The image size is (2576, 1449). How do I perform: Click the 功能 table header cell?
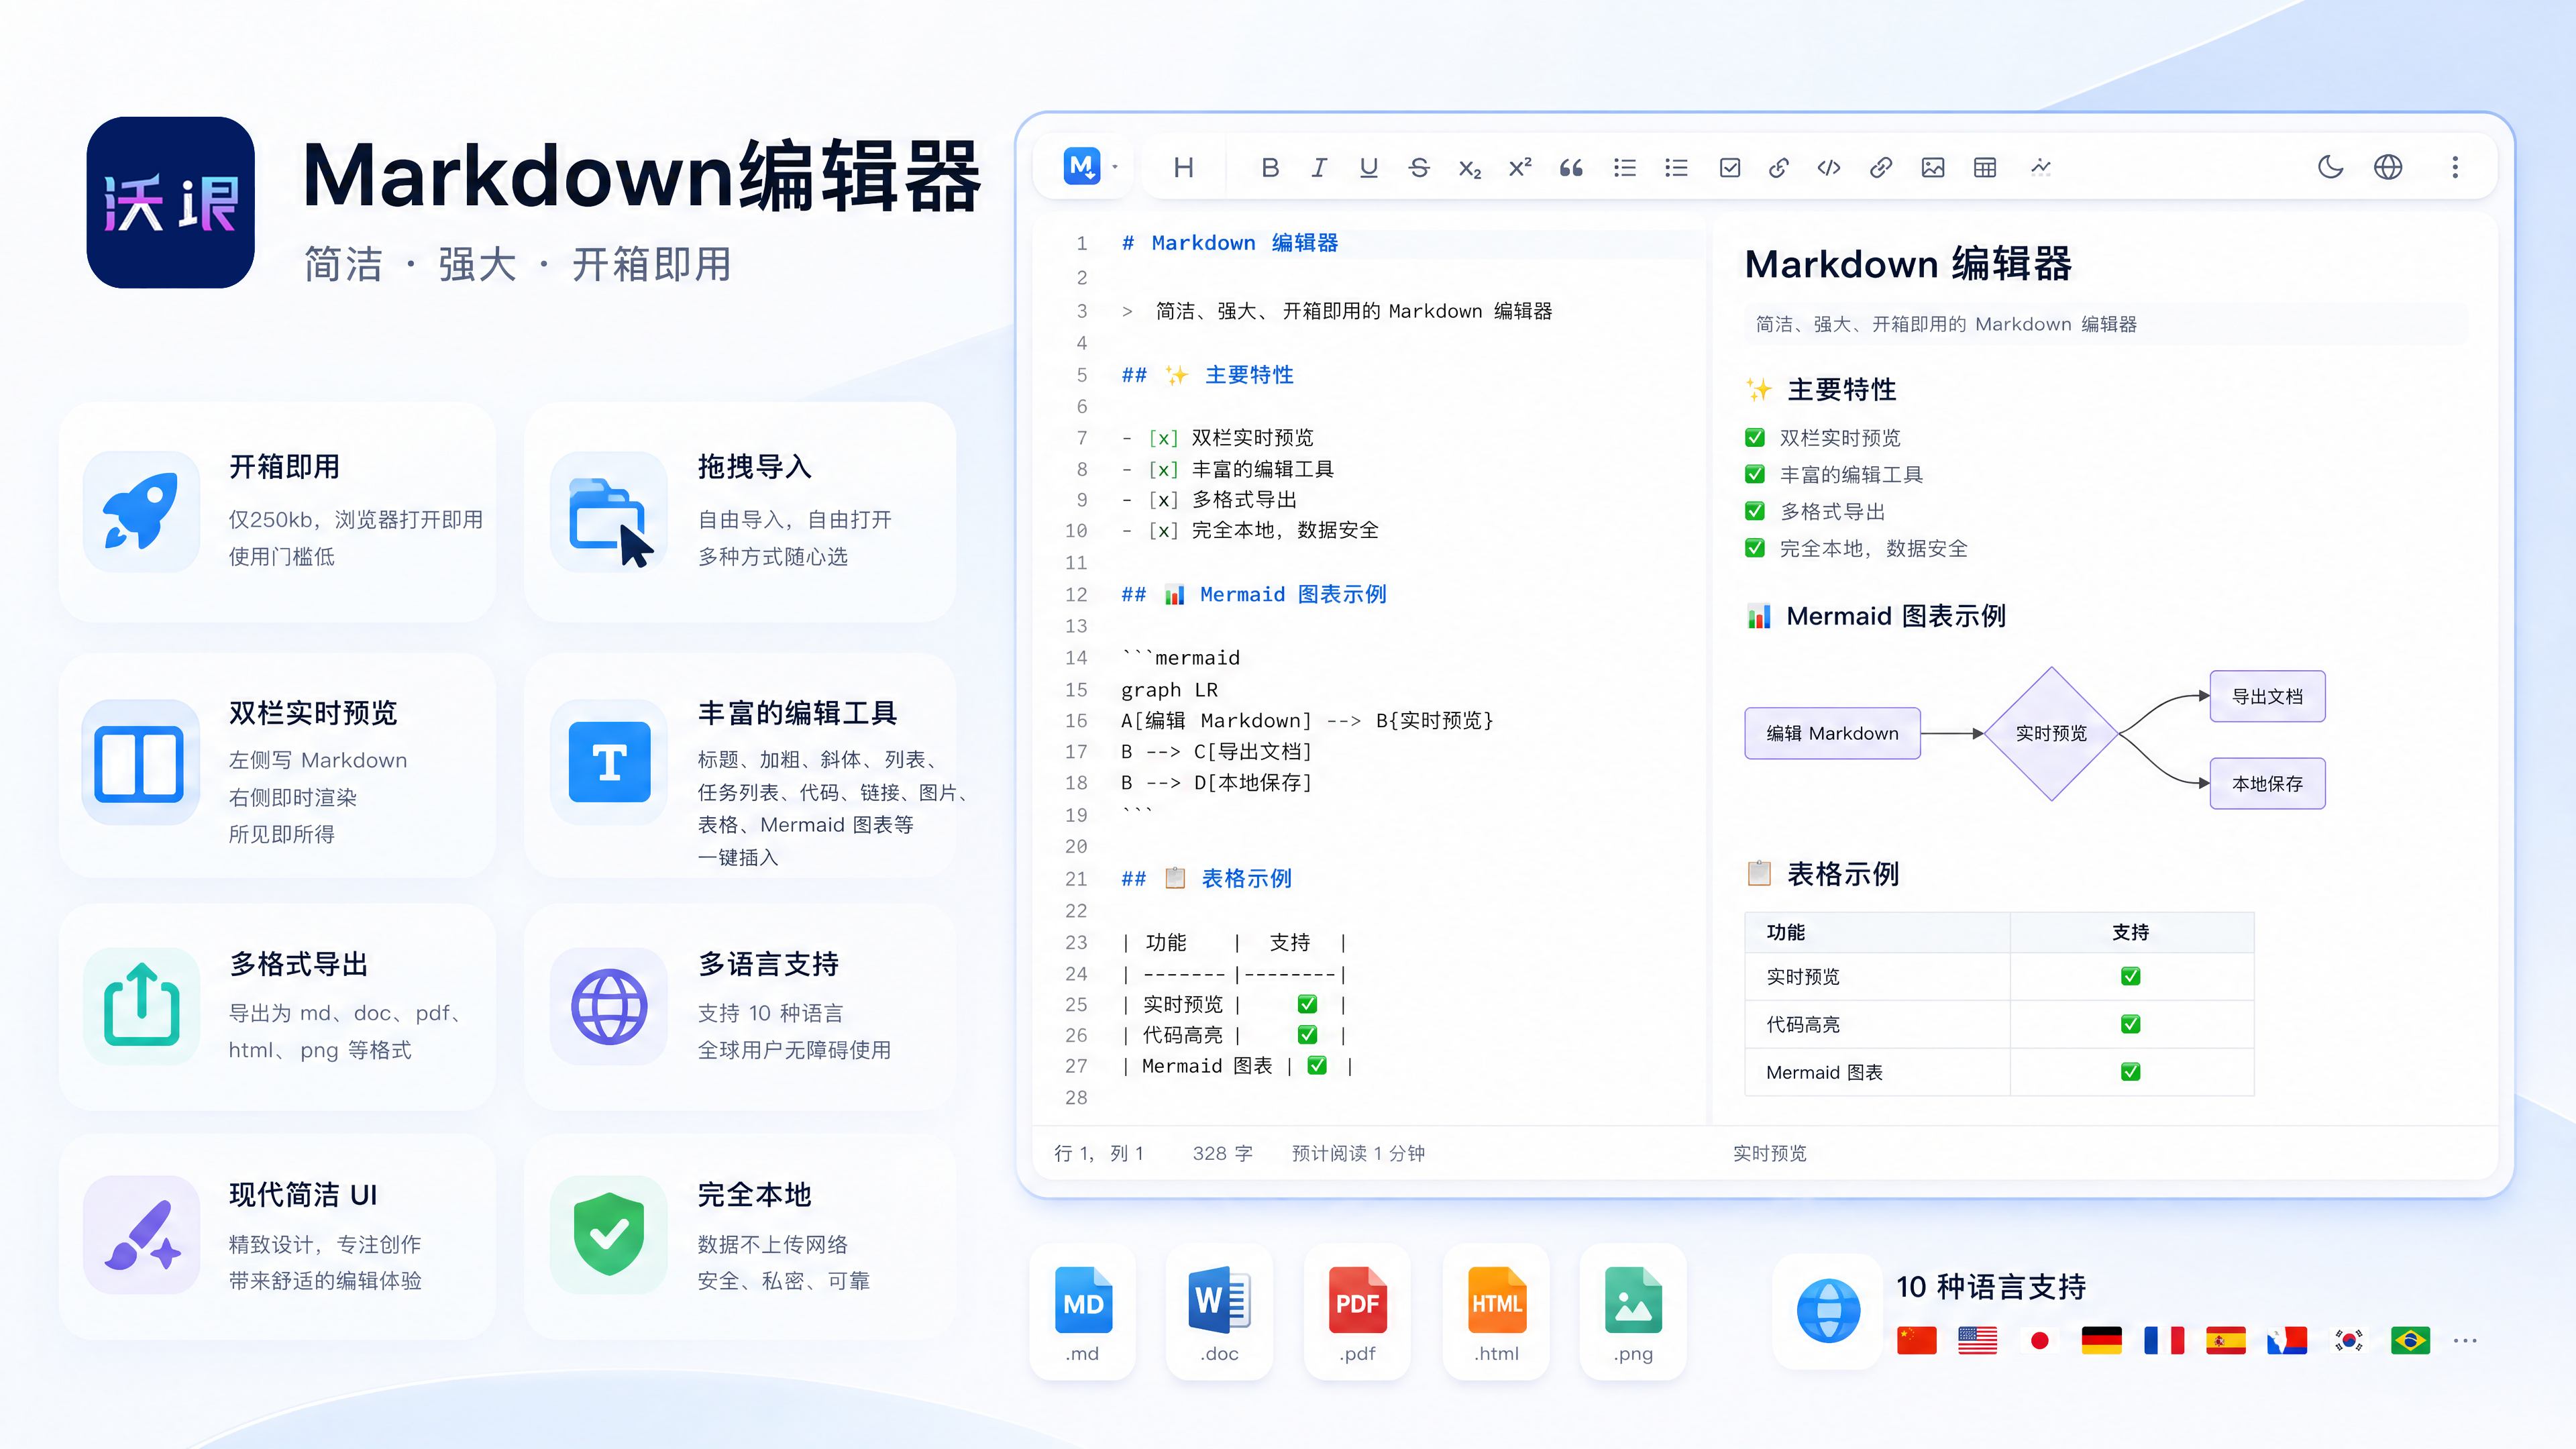pos(1877,932)
